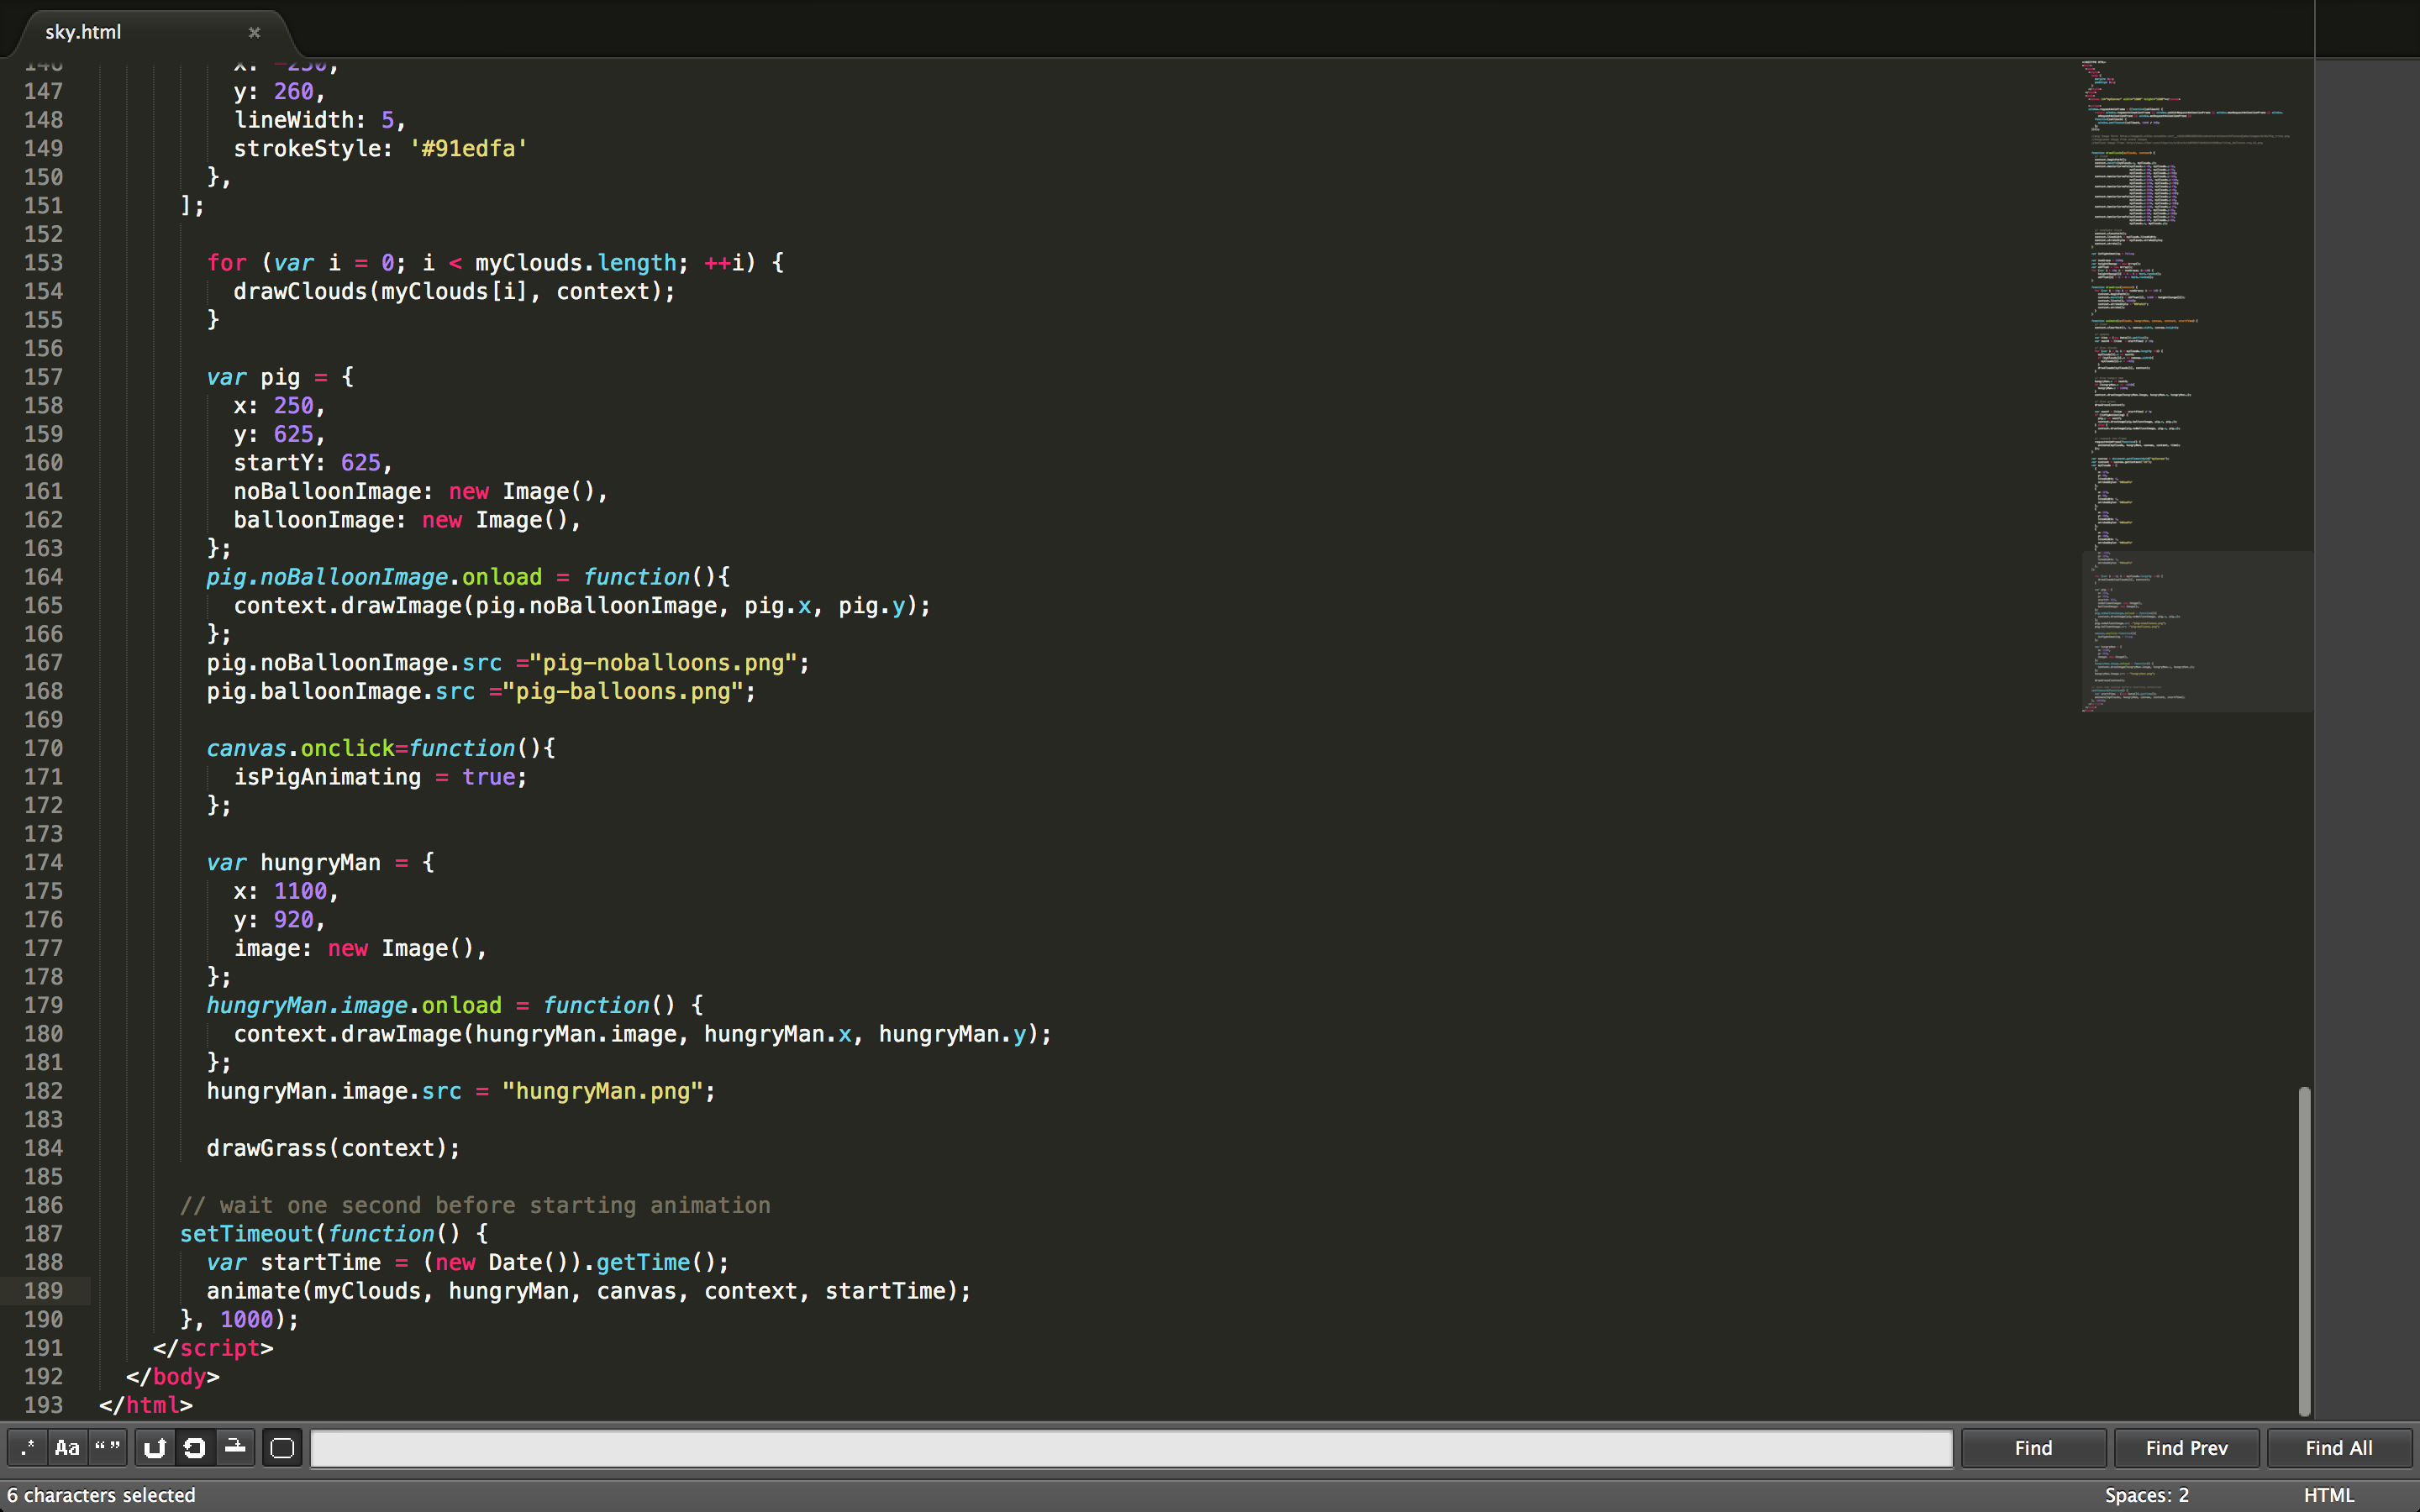Click the 'drawClouds(myClouds[i], context);' call

(454, 291)
